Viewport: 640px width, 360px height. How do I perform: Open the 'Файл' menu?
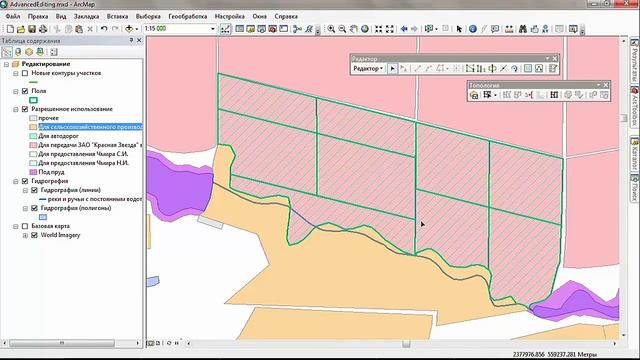pos(13,16)
